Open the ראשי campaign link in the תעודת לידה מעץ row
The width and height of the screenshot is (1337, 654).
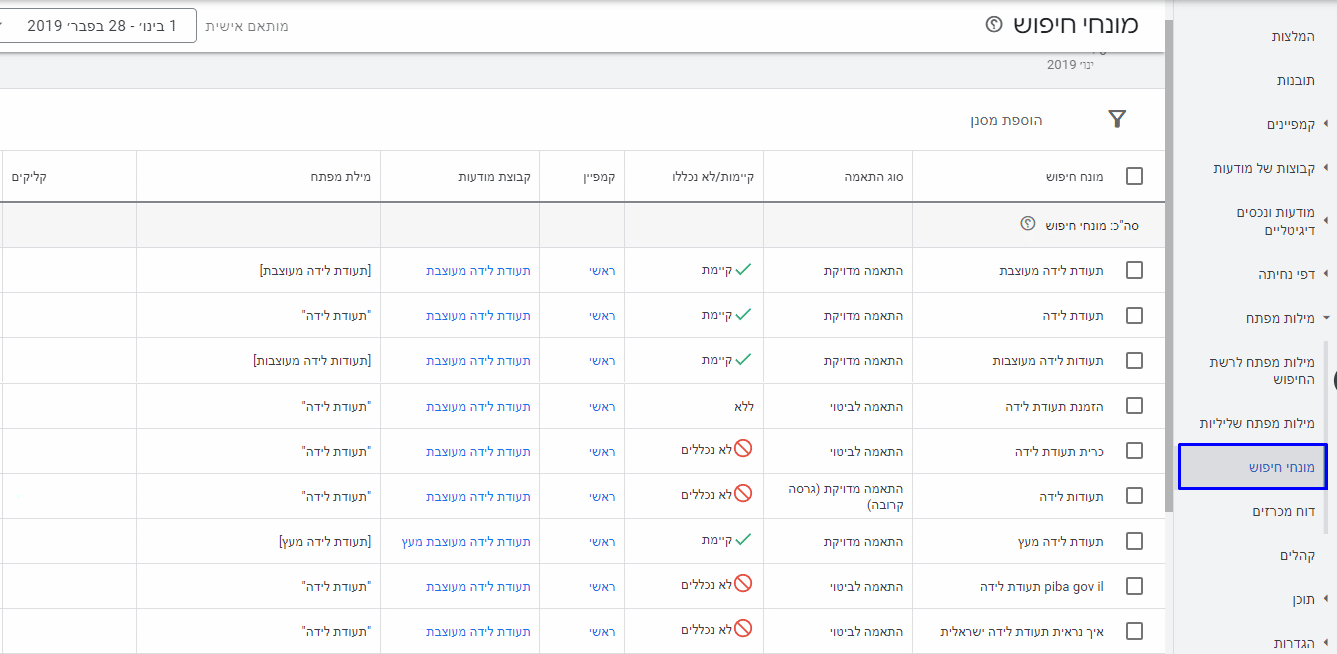(602, 541)
